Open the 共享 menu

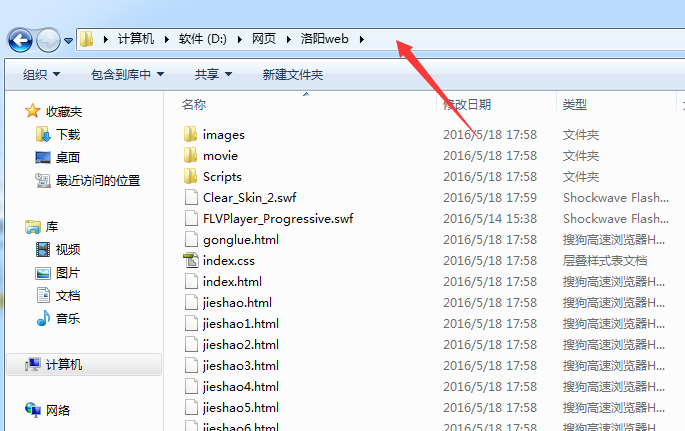[x=213, y=75]
